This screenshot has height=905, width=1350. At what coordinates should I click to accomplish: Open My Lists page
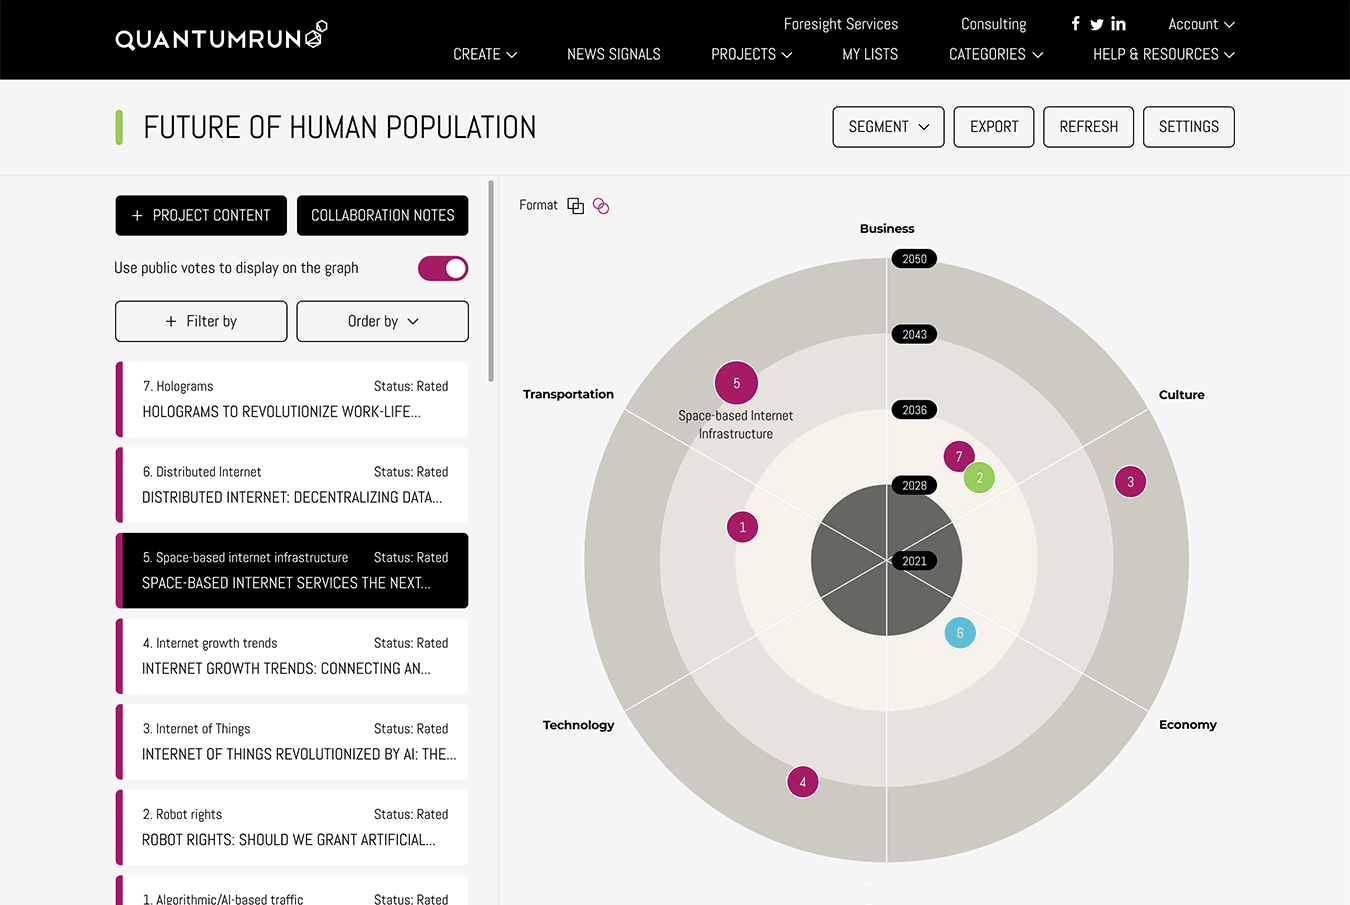click(870, 54)
